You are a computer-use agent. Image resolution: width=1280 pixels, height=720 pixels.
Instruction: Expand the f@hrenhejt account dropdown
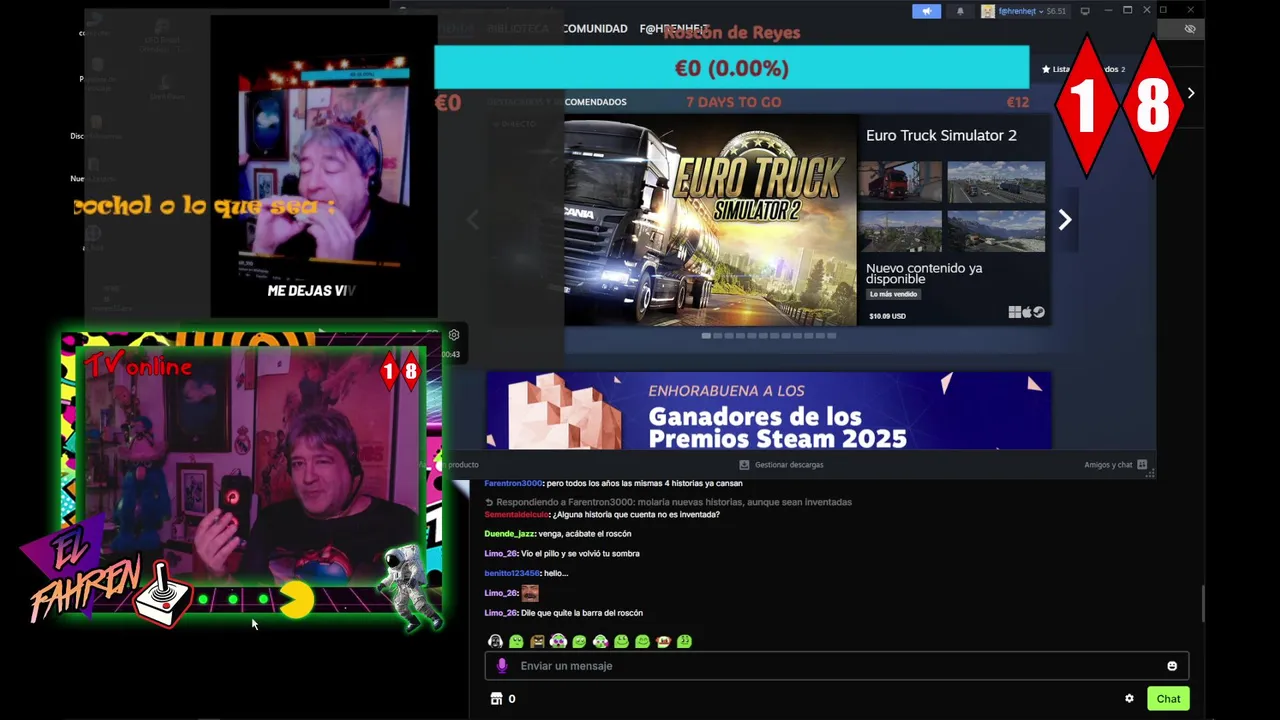coord(1020,11)
